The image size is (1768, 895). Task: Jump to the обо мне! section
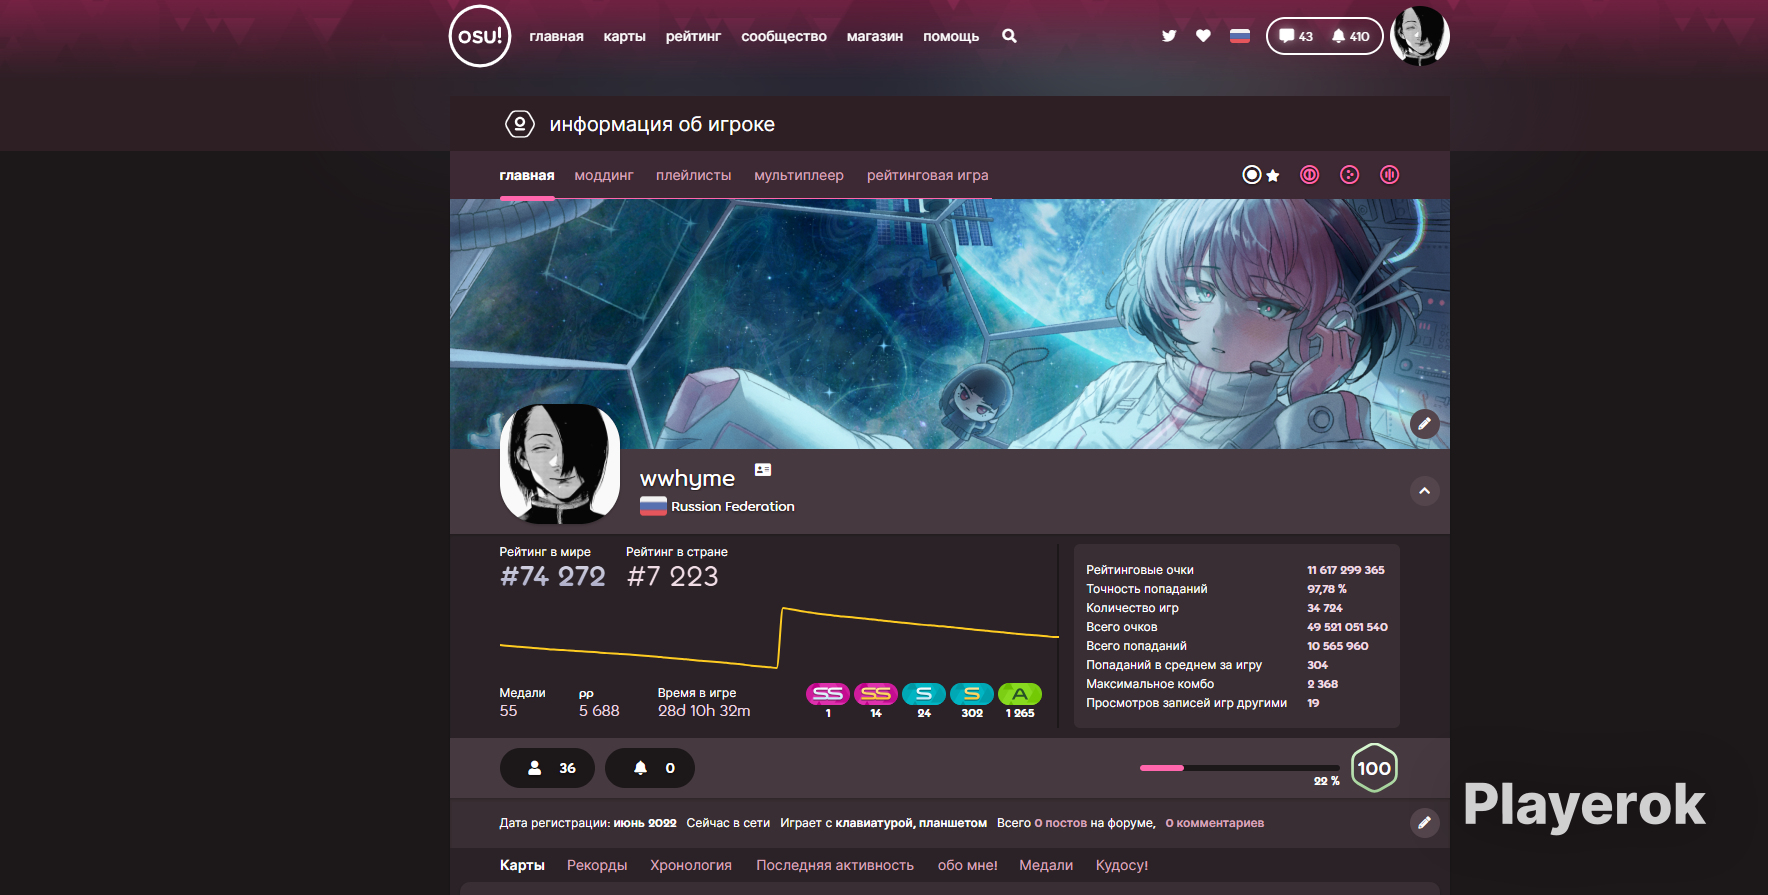968,865
